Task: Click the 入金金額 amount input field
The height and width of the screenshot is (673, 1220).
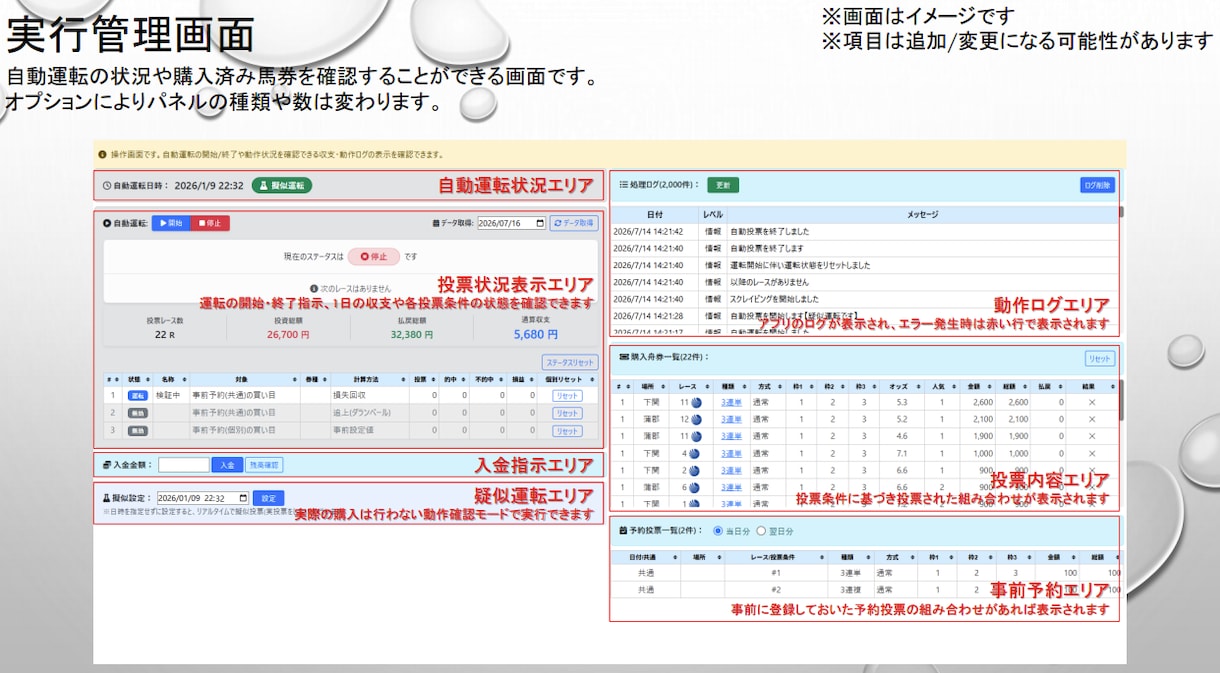Action: tap(184, 465)
